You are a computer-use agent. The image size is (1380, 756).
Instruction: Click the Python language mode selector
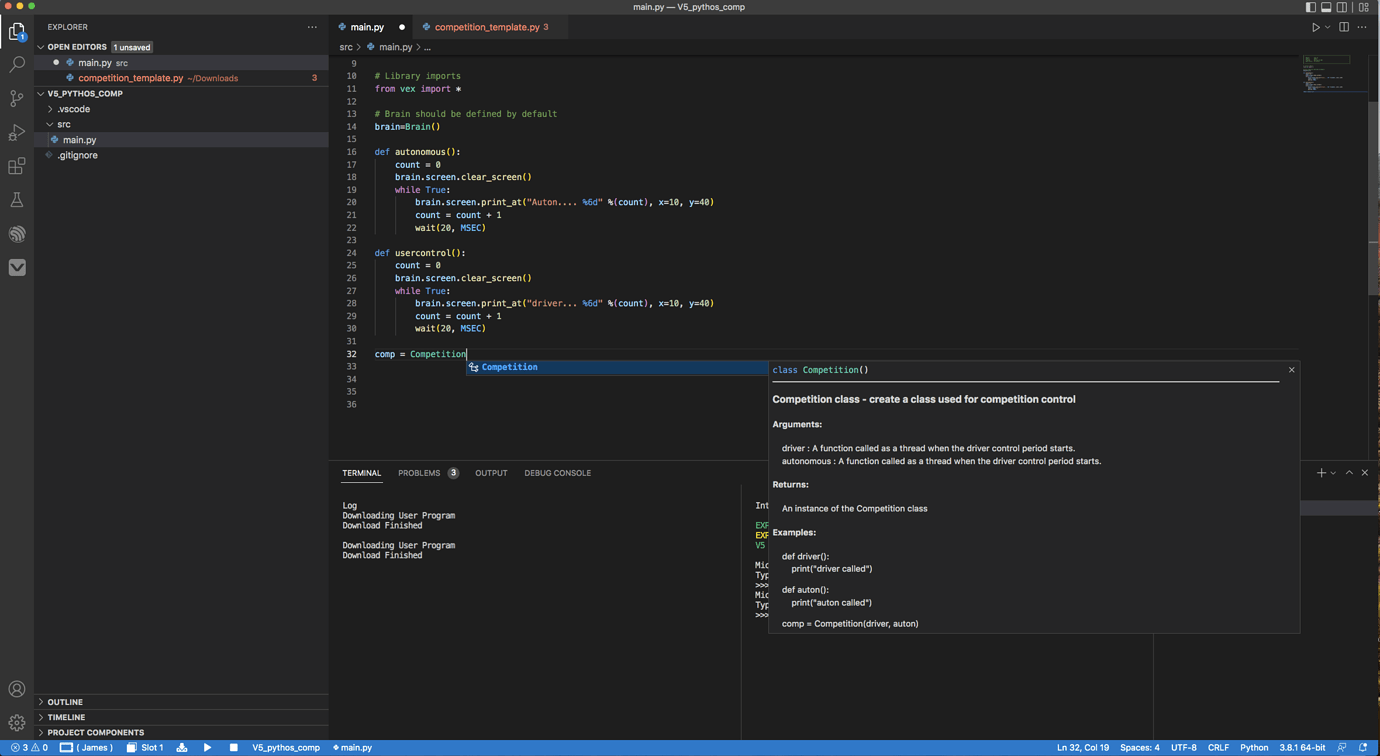[1254, 748]
